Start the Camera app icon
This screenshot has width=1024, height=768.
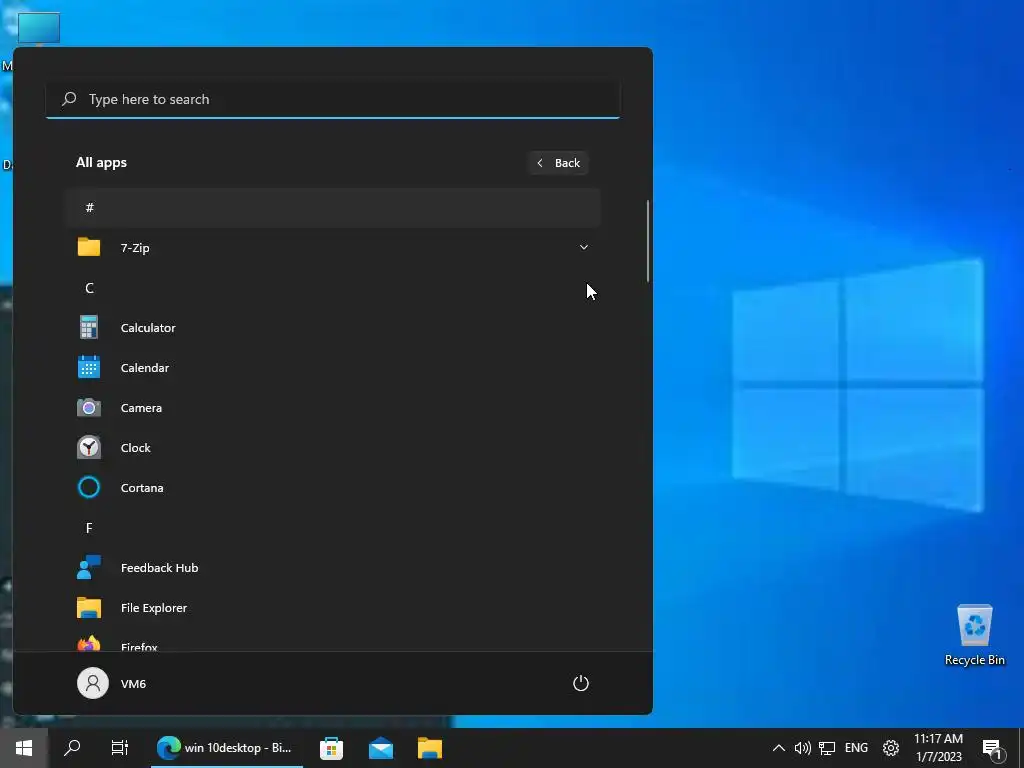tap(89, 408)
